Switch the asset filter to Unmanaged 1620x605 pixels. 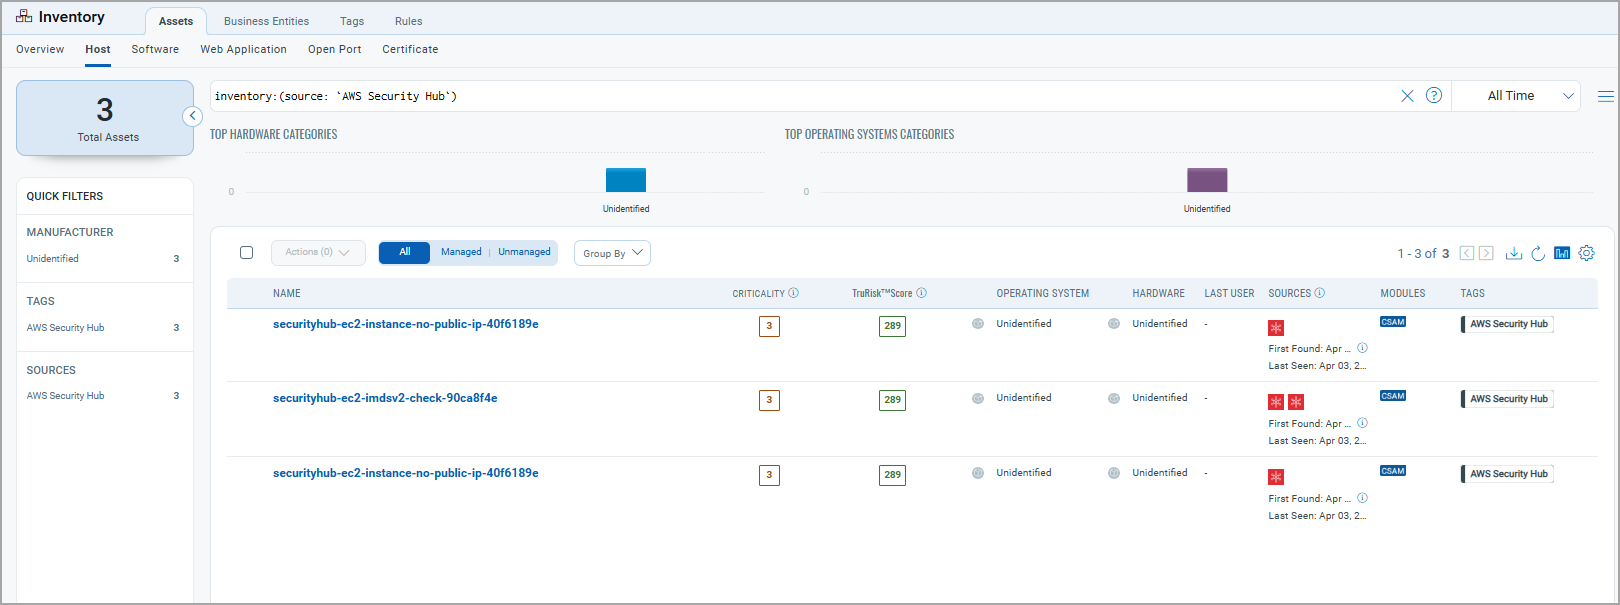tap(524, 252)
